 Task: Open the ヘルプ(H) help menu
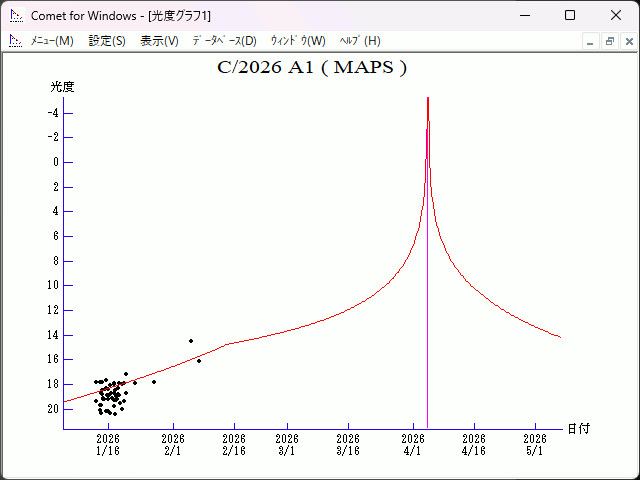(x=360, y=41)
